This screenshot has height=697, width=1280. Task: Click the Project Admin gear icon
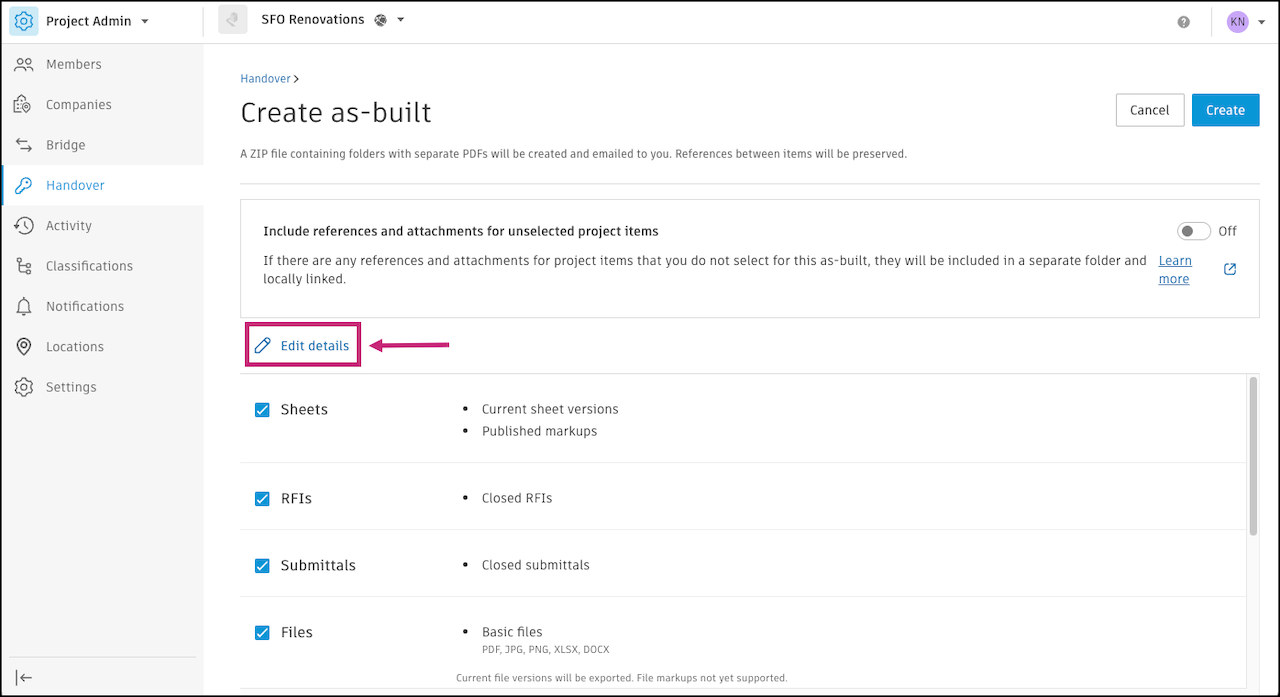24,21
